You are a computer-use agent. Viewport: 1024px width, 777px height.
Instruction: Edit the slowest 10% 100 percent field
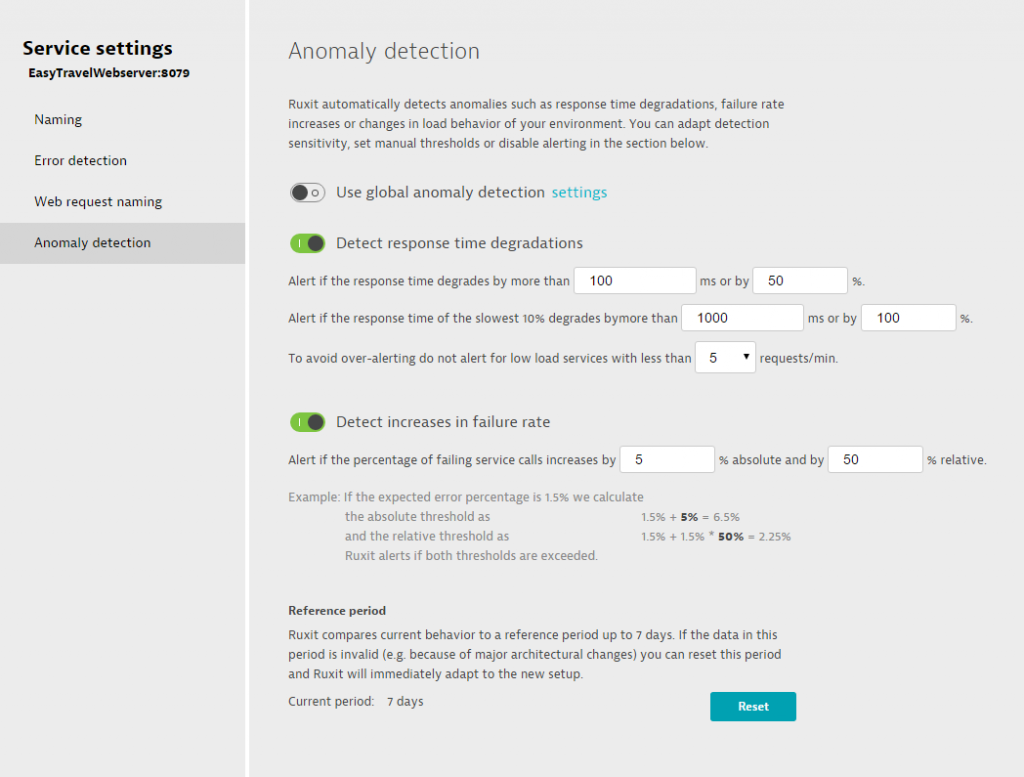[908, 318]
